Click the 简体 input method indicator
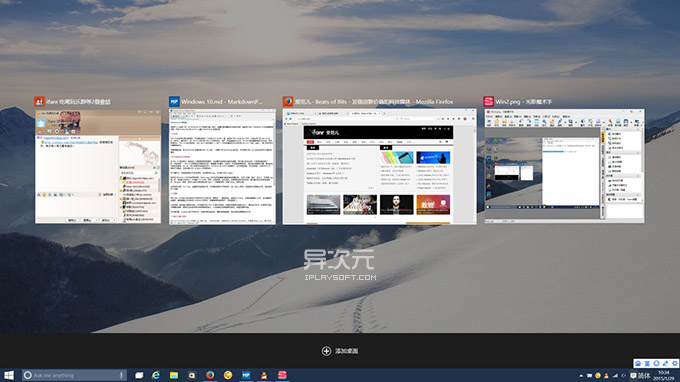This screenshot has height=382, width=680. 644,376
